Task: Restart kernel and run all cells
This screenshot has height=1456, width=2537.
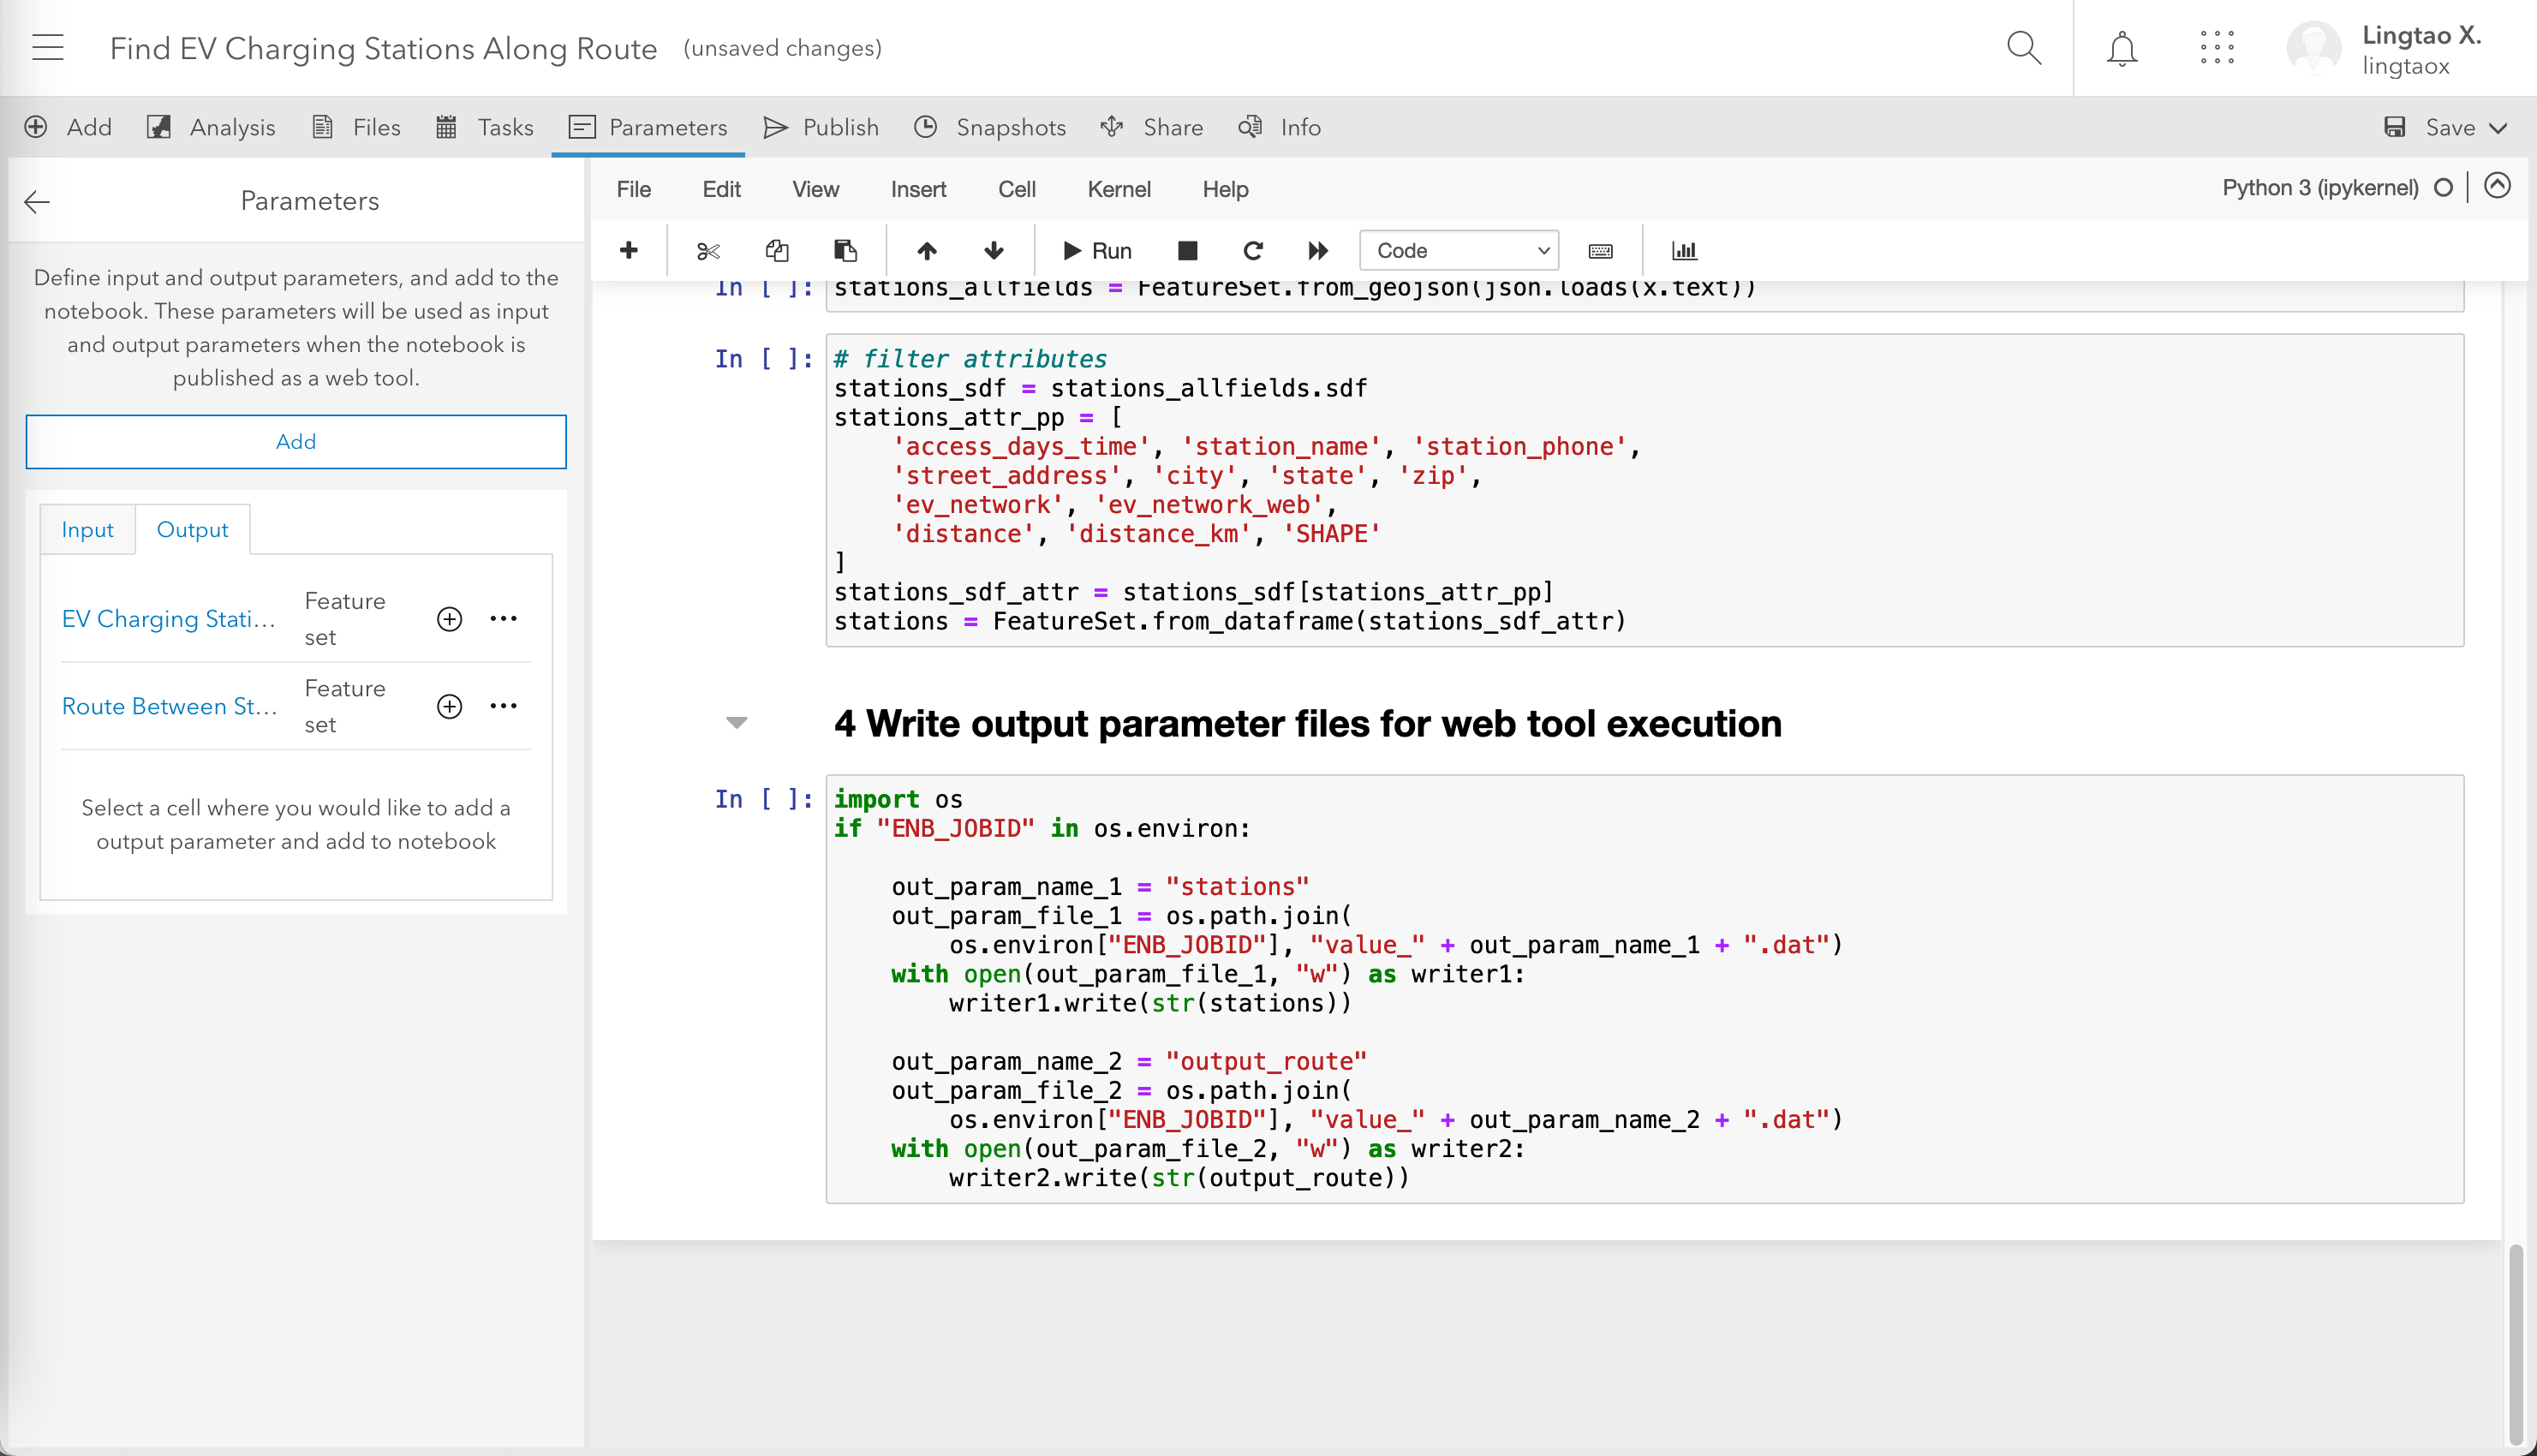Action: [x=1317, y=250]
